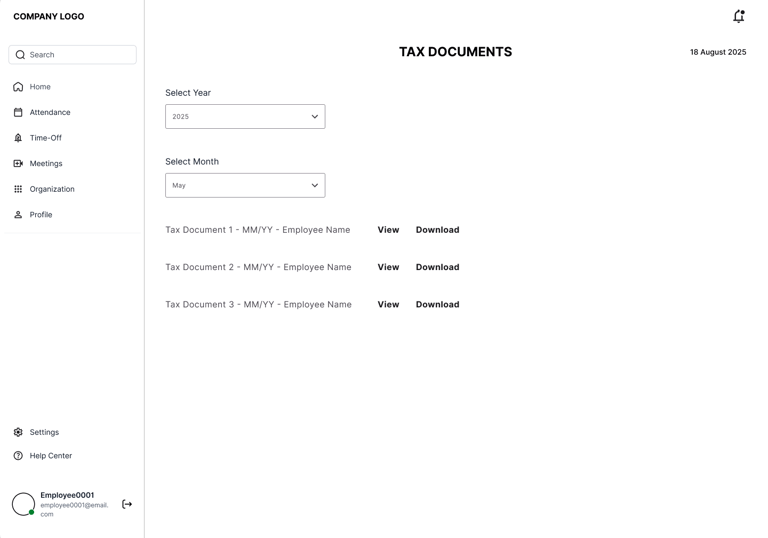Click the logout arrow icon
This screenshot has width=768, height=538.
coord(127,504)
